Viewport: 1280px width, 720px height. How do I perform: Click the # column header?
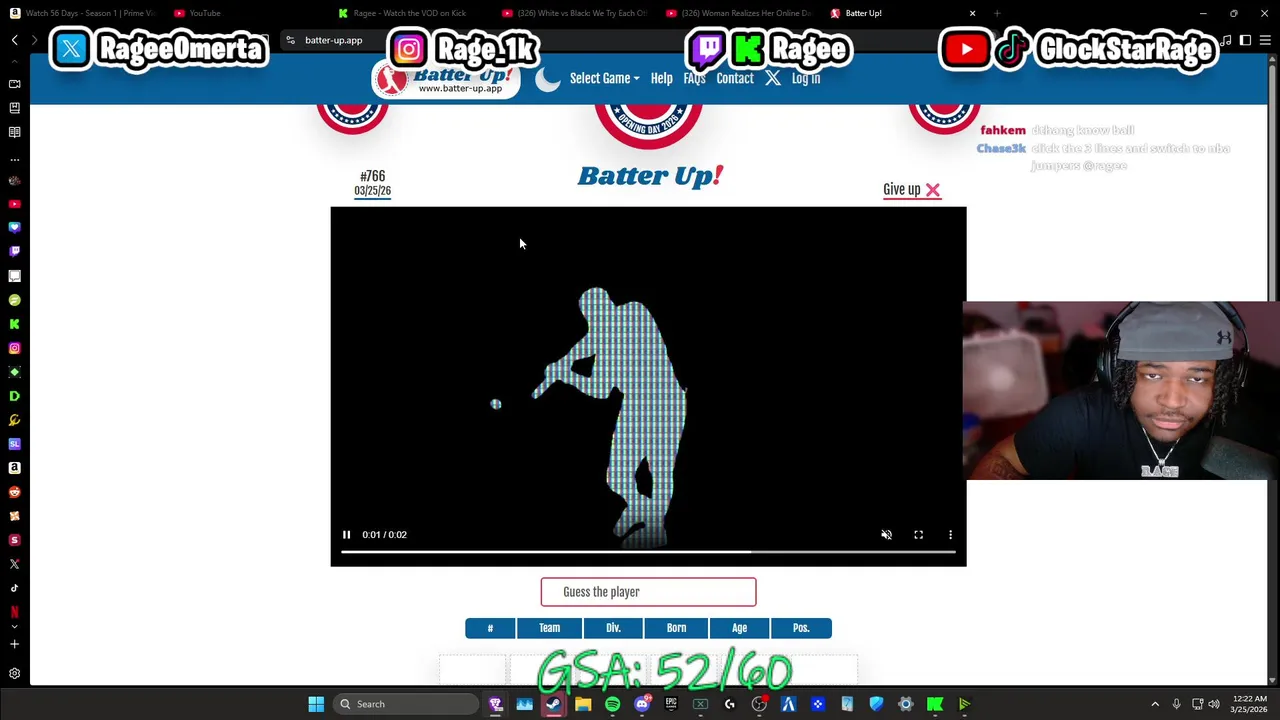point(490,628)
